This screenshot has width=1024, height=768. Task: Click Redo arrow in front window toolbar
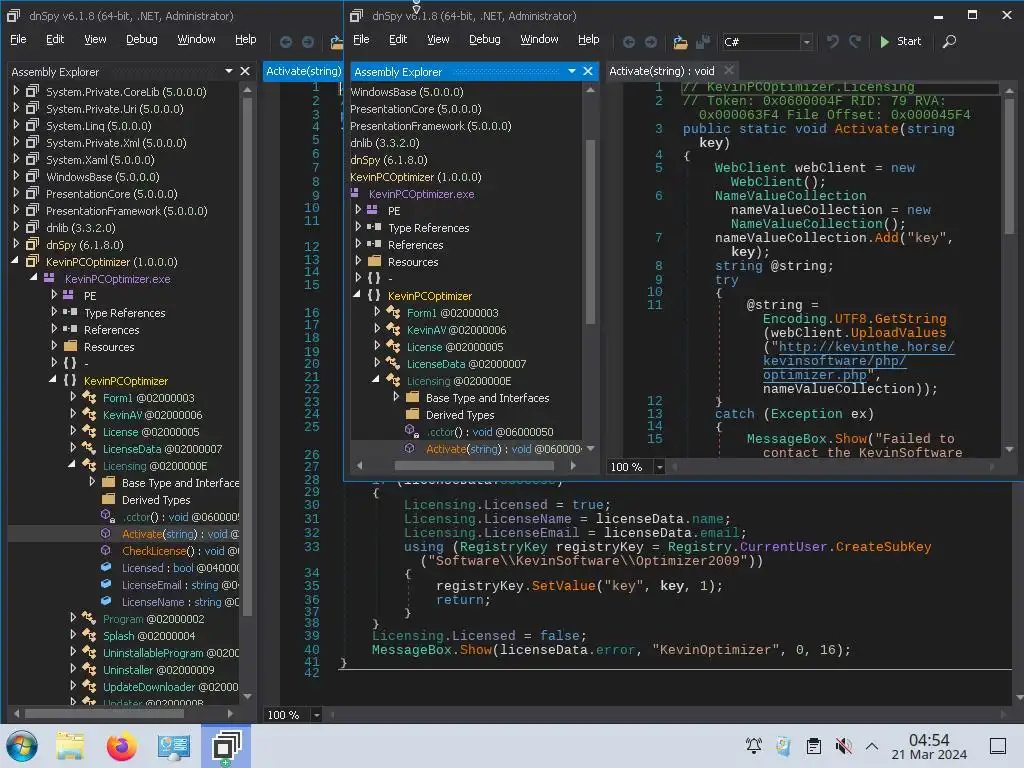[855, 41]
